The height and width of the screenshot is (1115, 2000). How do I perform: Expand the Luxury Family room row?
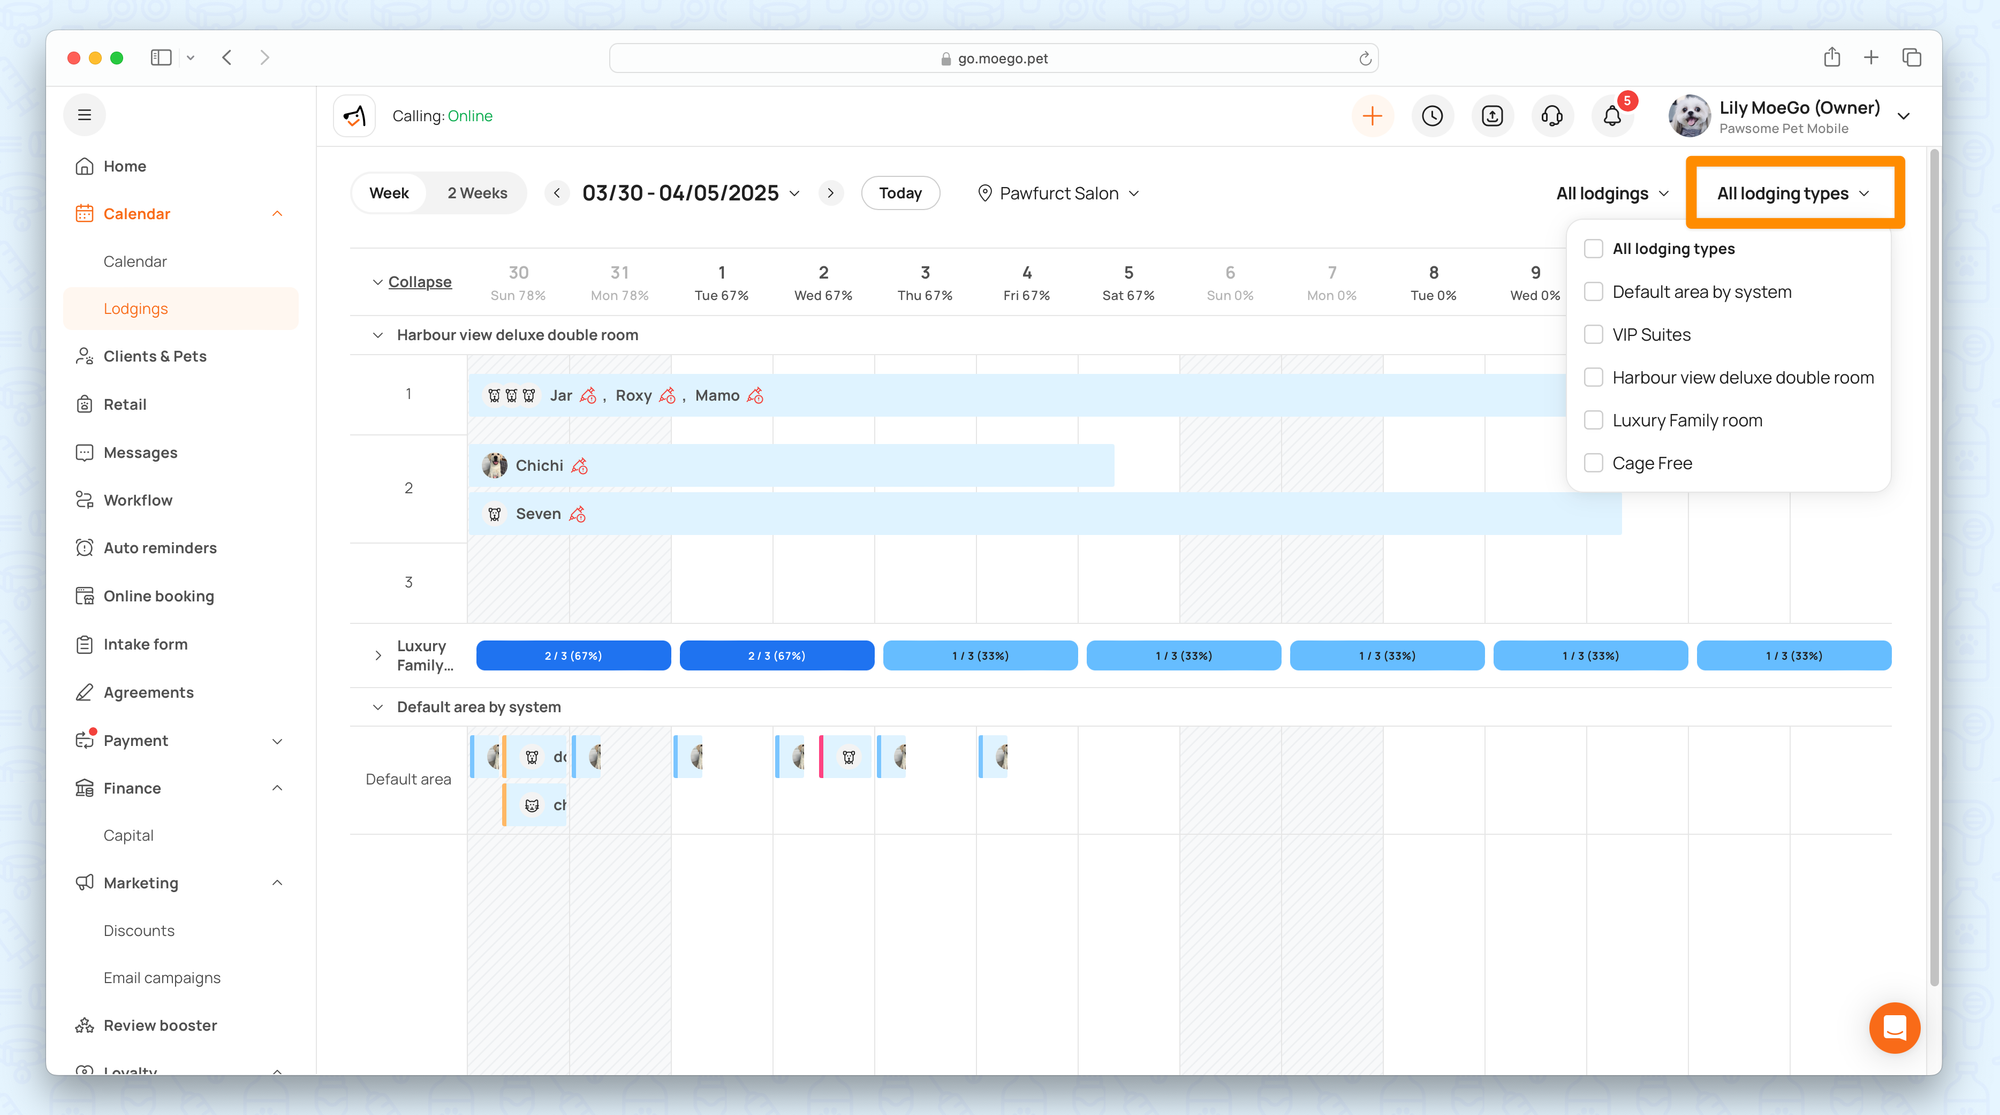click(x=378, y=656)
